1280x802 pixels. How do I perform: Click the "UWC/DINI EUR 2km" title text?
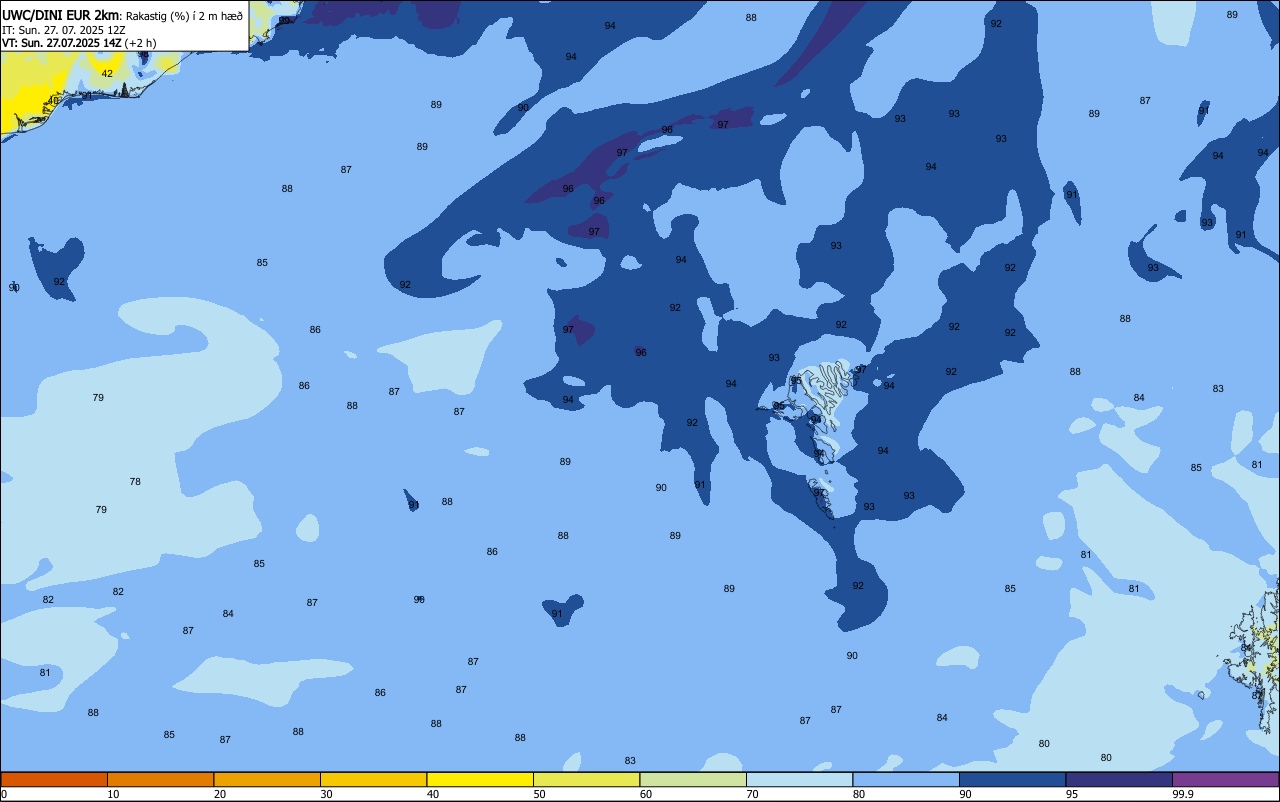[61, 15]
